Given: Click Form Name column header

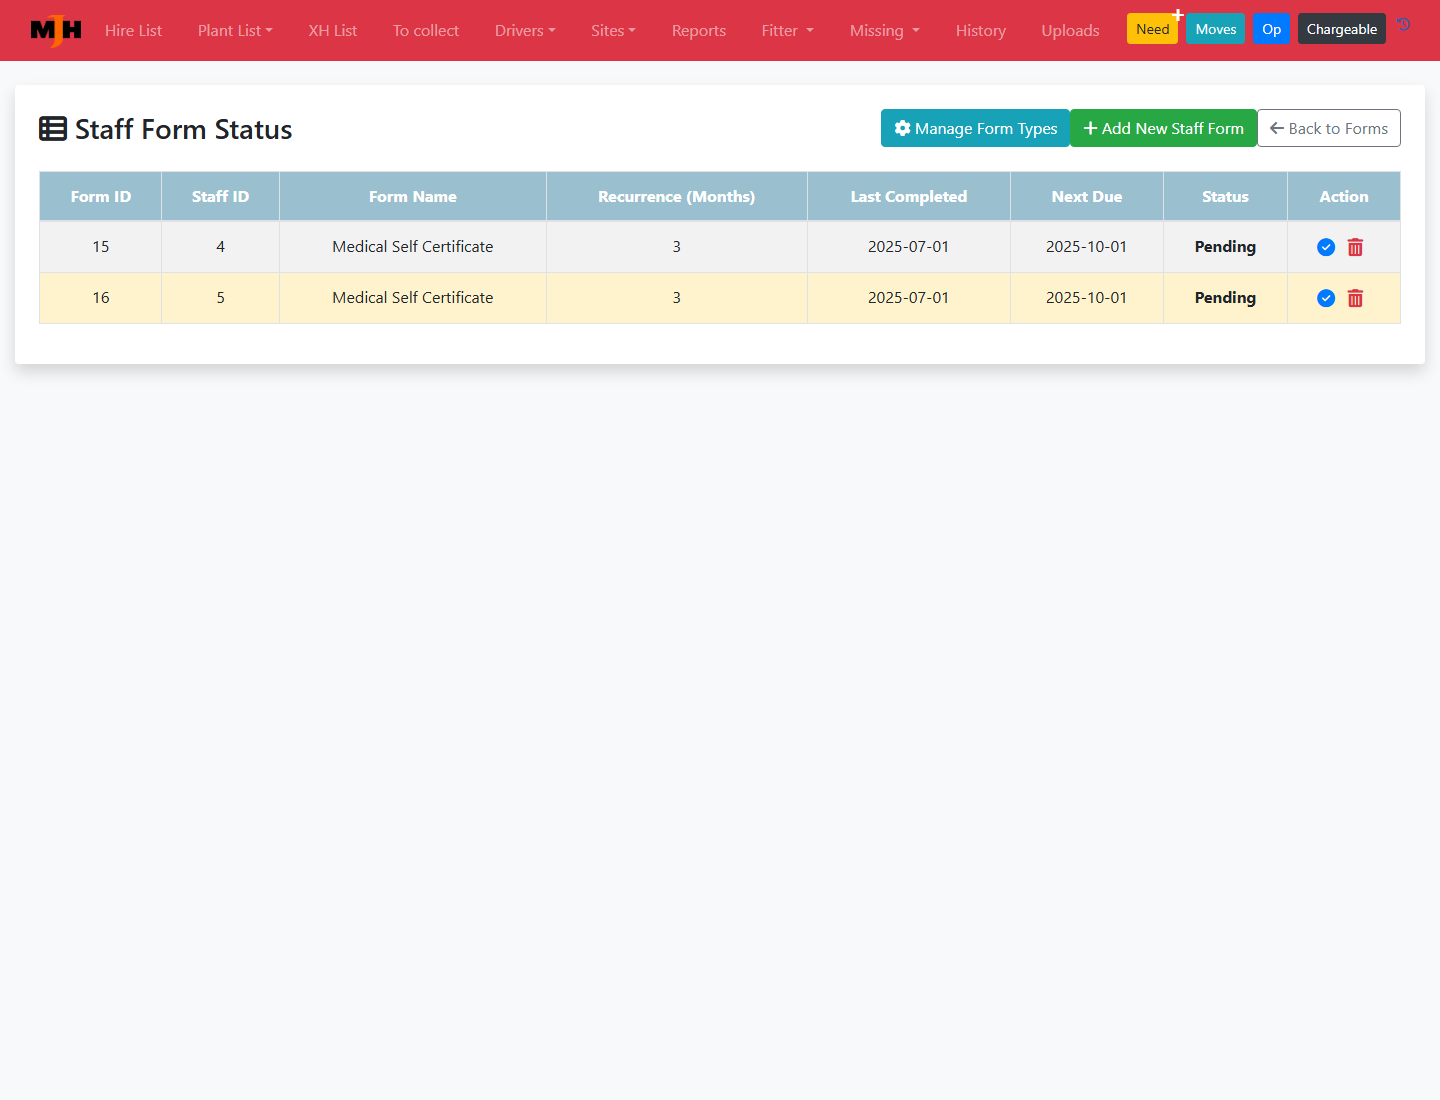Looking at the screenshot, I should [x=413, y=196].
